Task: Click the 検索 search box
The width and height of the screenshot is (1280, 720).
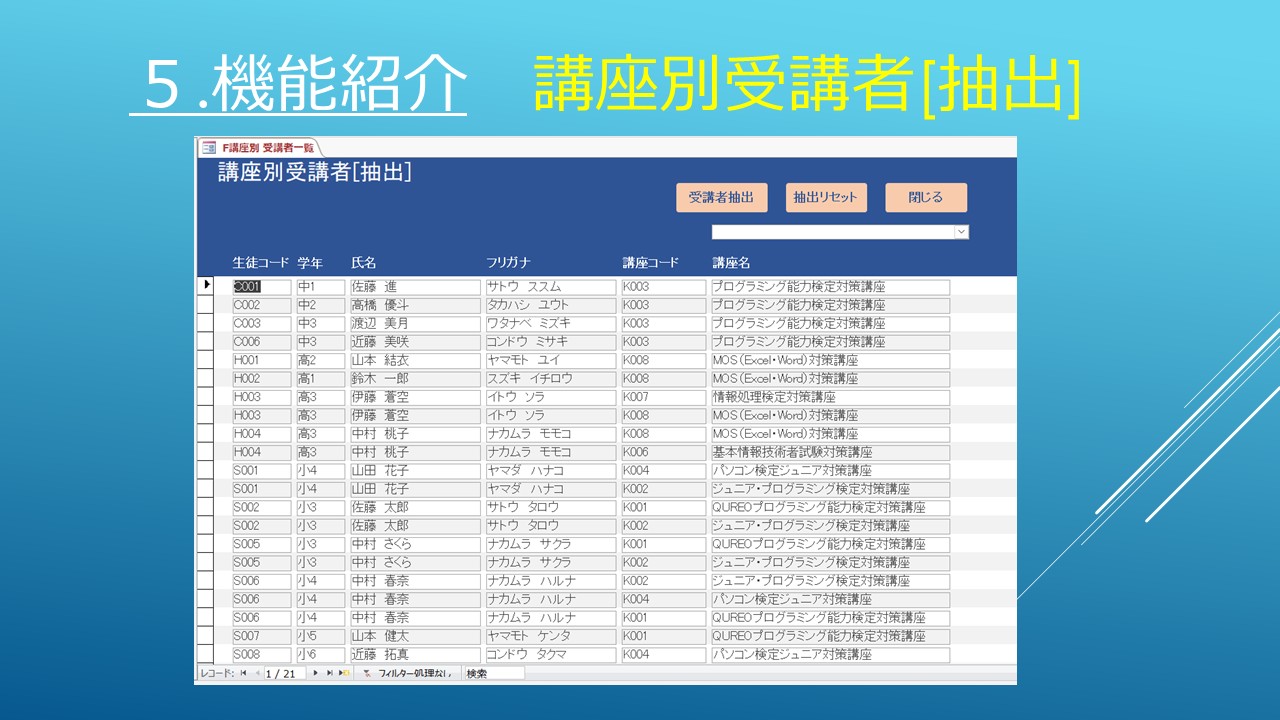Action: tap(493, 674)
